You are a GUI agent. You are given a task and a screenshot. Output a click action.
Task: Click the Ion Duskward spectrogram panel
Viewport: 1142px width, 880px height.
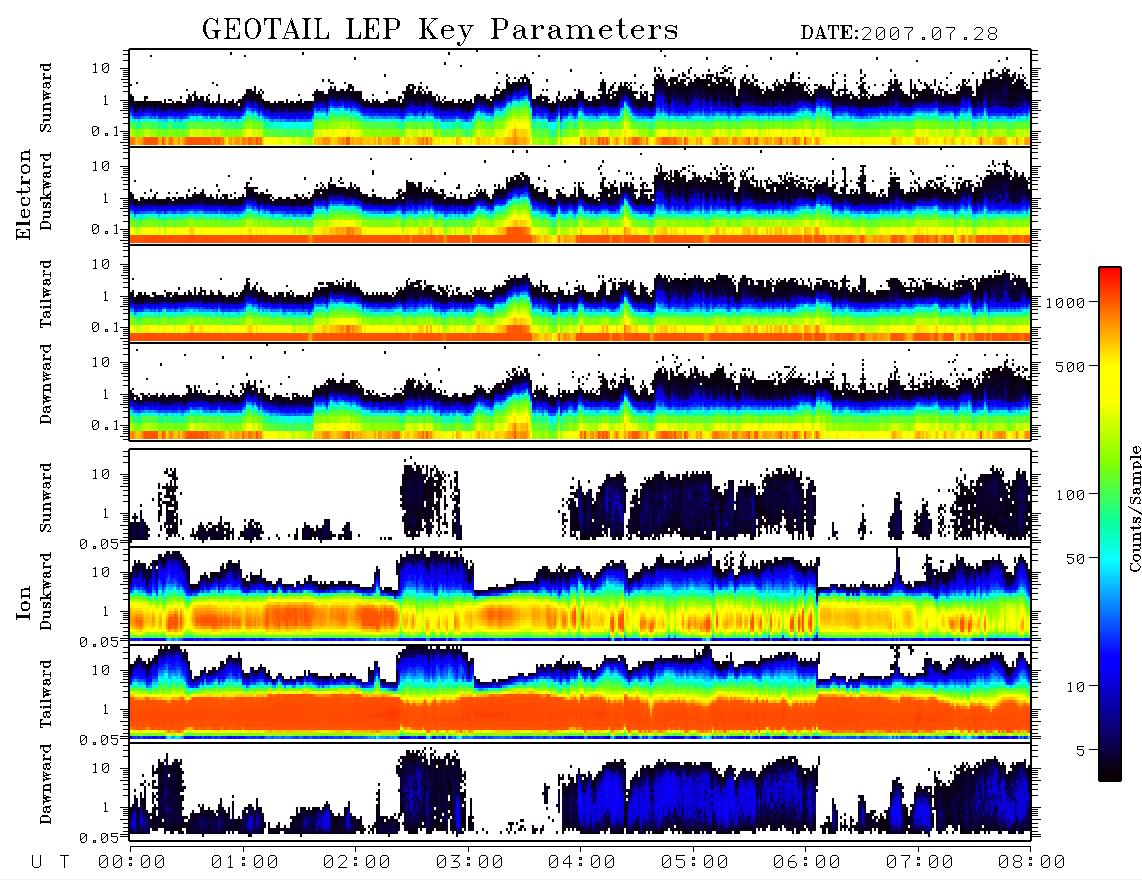(x=580, y=595)
